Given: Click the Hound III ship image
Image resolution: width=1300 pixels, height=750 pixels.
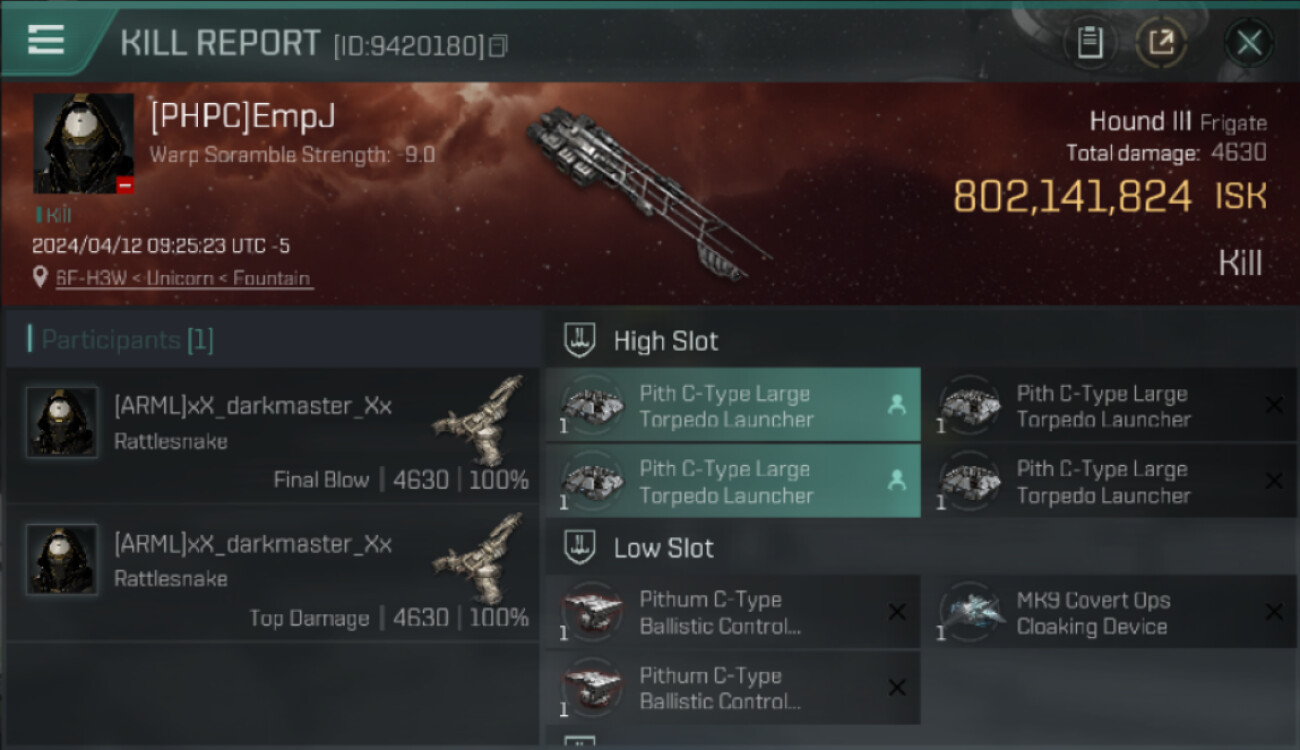Looking at the screenshot, I should click(648, 190).
